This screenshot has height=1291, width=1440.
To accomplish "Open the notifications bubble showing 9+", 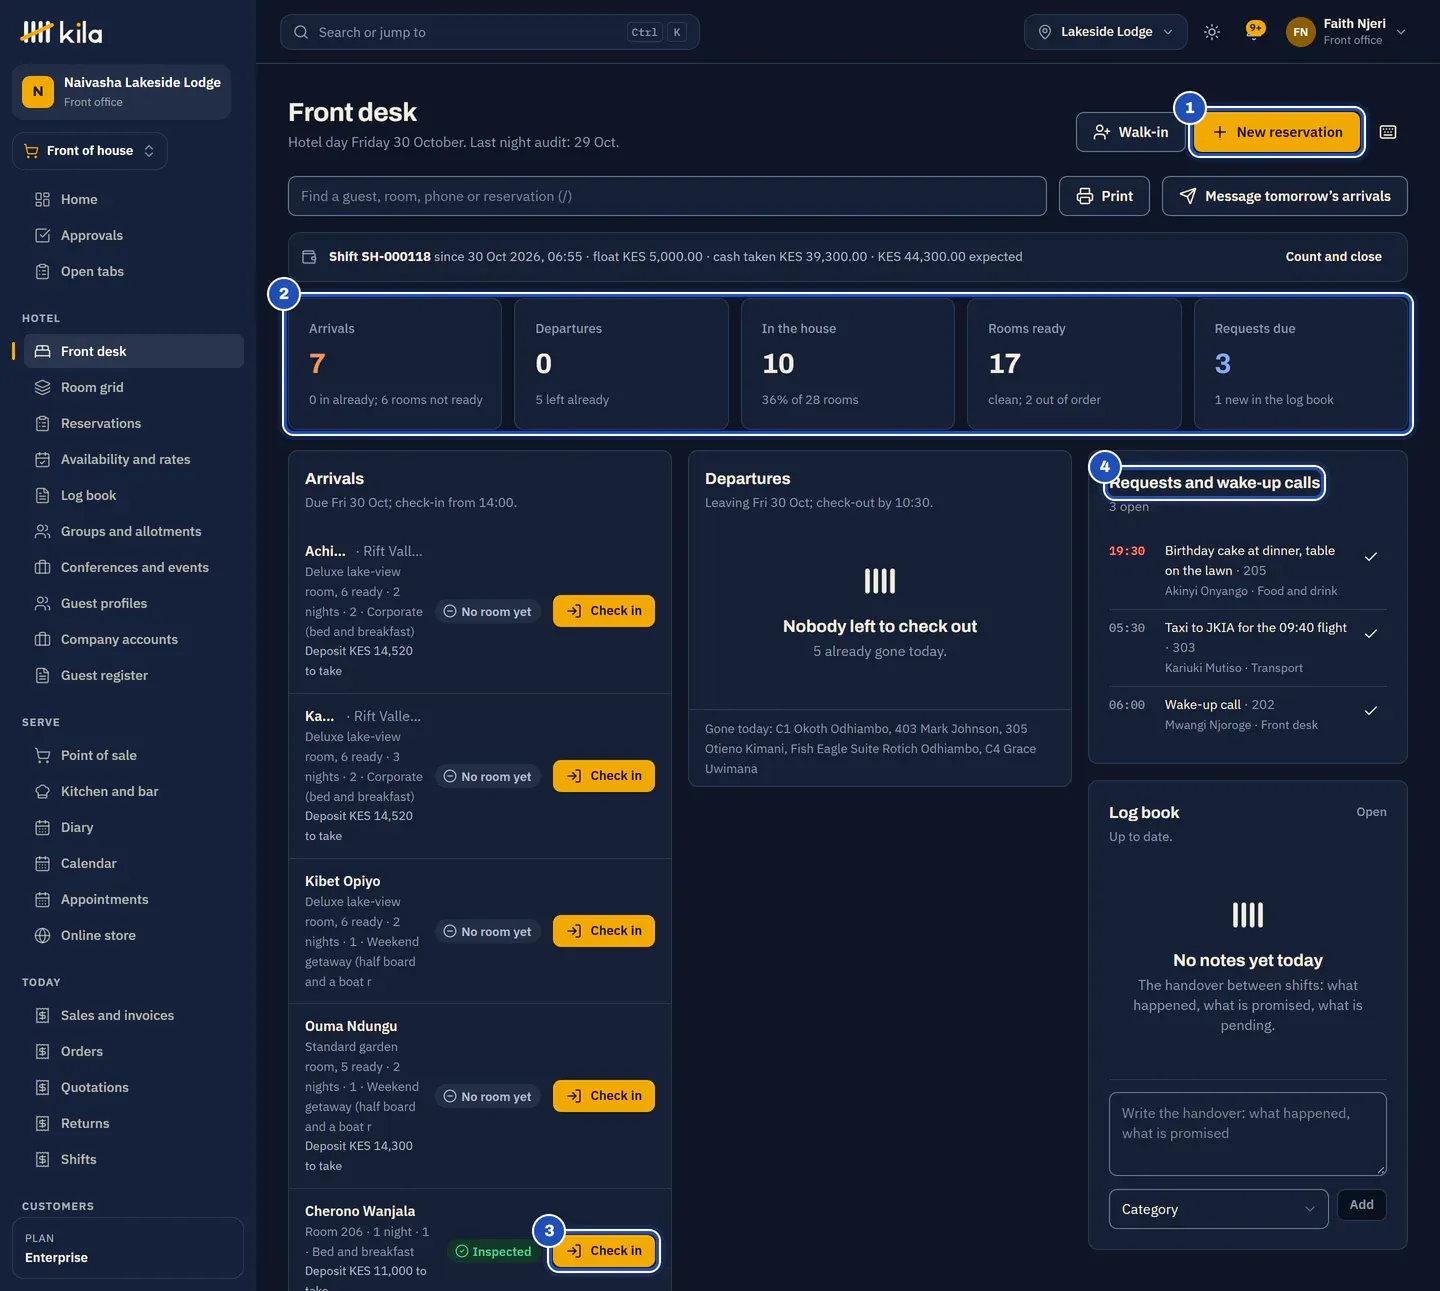I will [1255, 30].
